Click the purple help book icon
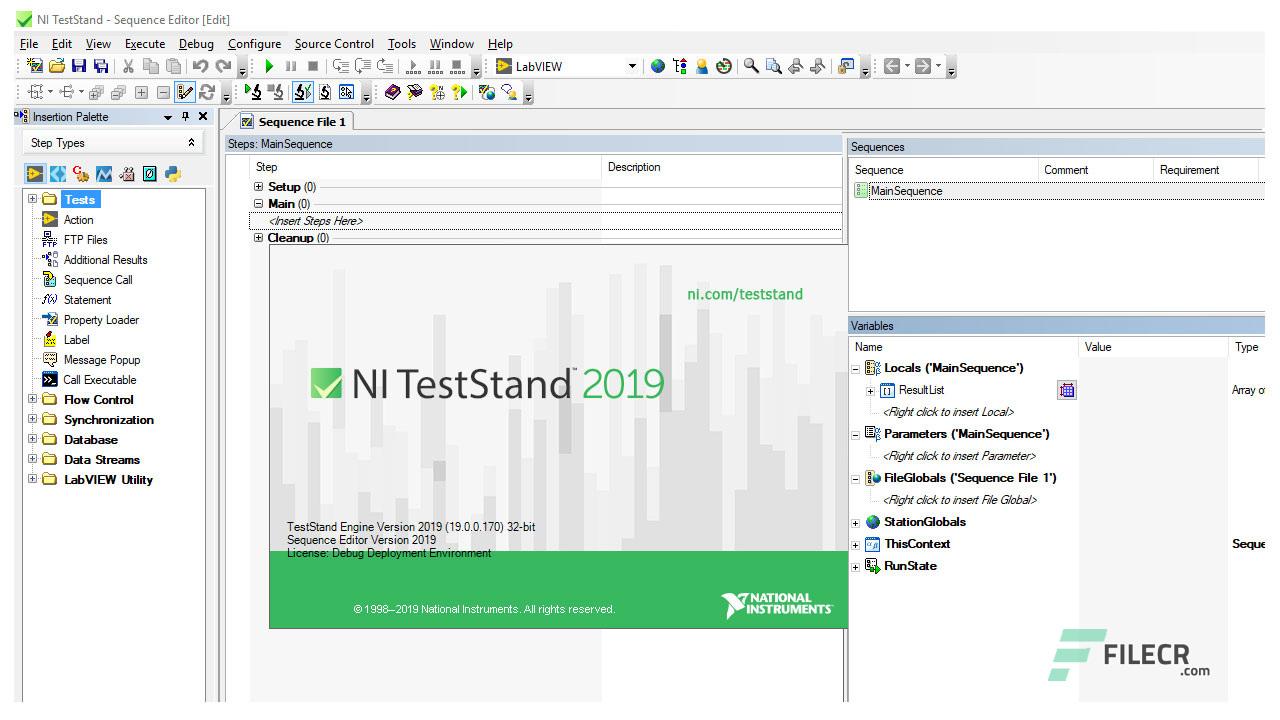The height and width of the screenshot is (720, 1280). click(393, 92)
